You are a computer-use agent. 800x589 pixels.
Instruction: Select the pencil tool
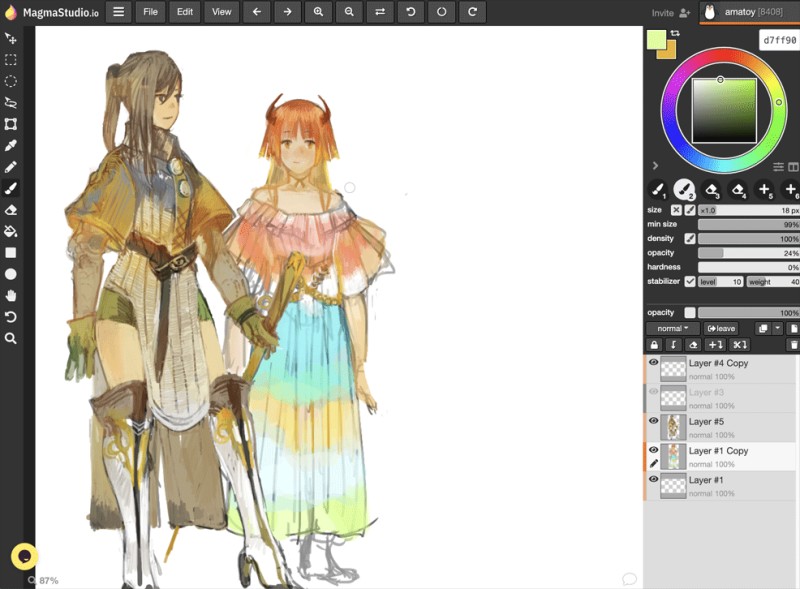pos(11,167)
